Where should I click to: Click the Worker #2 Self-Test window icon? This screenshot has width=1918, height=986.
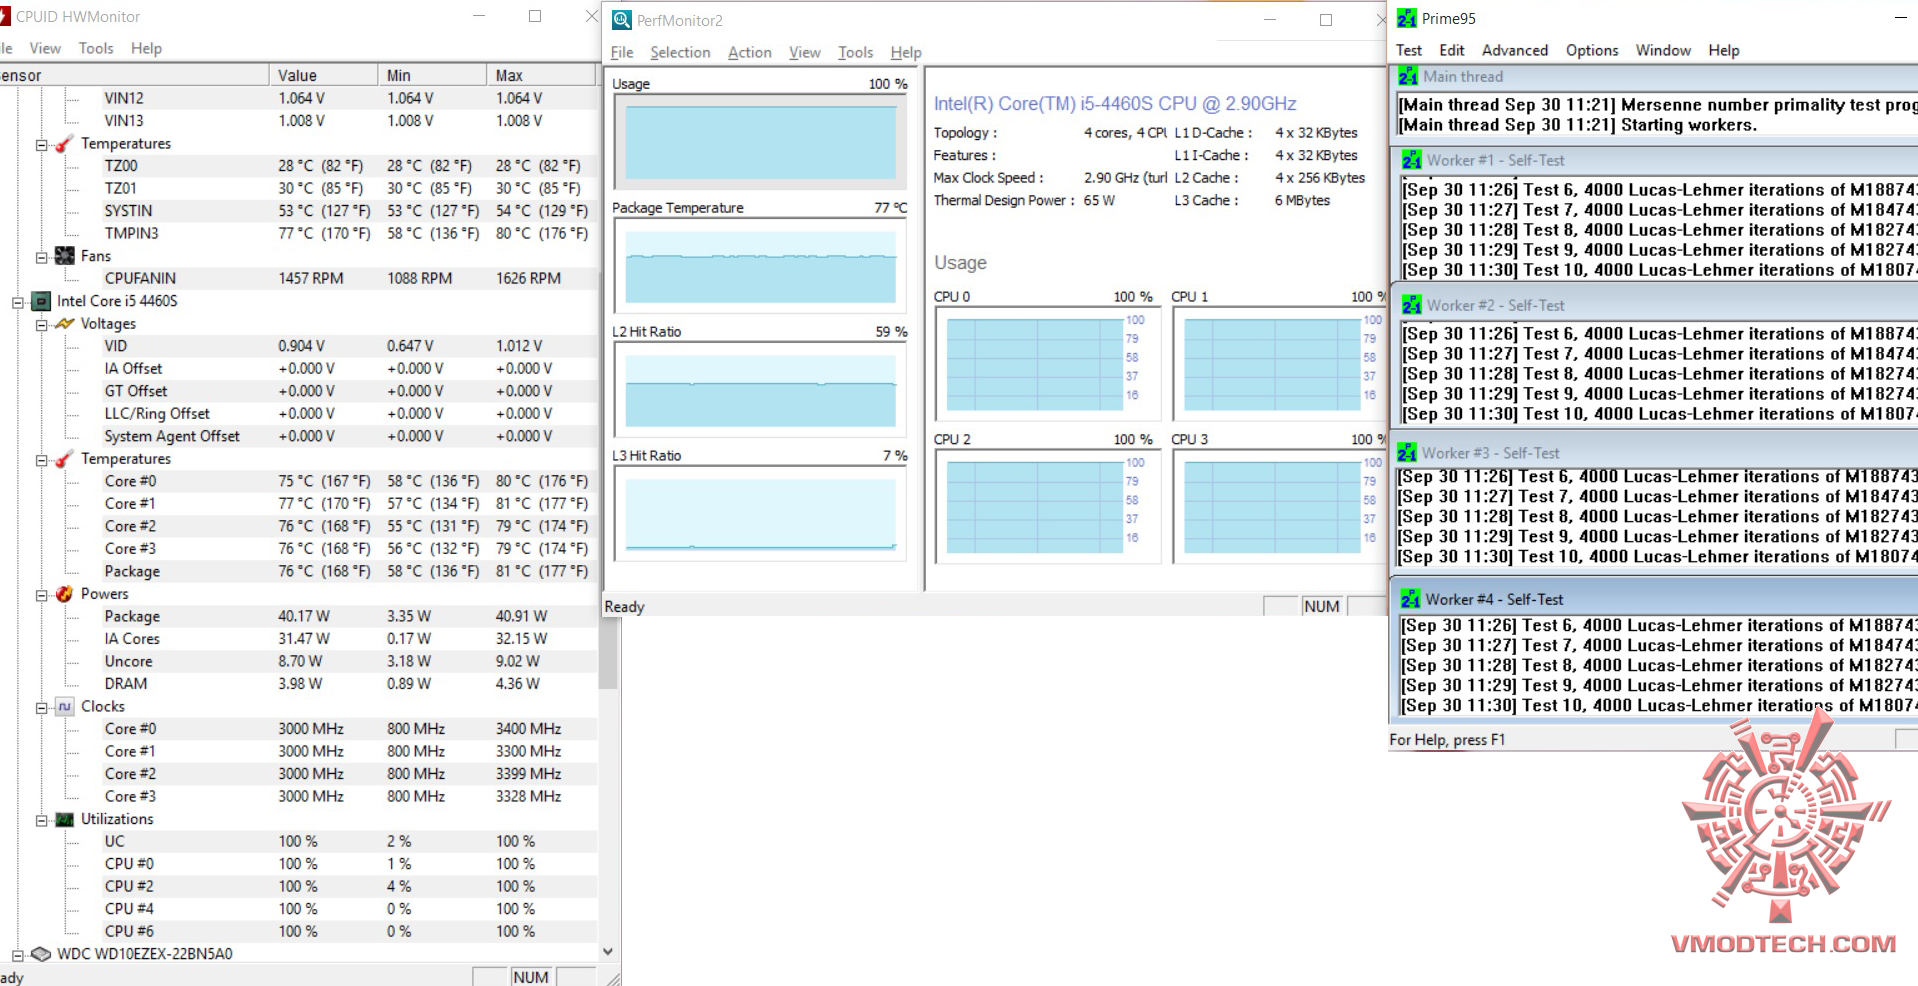[1411, 305]
